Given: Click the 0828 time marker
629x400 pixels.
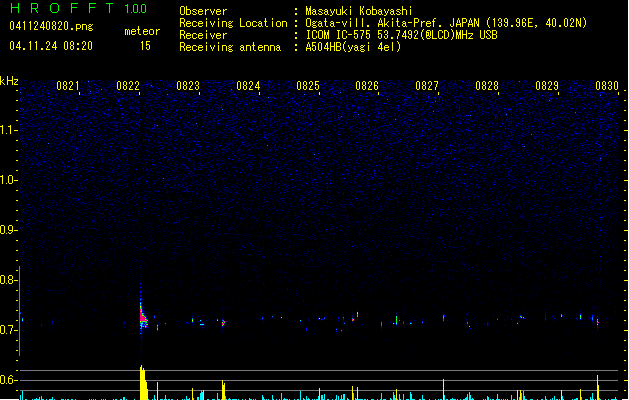Looking at the screenshot, I should tap(487, 85).
